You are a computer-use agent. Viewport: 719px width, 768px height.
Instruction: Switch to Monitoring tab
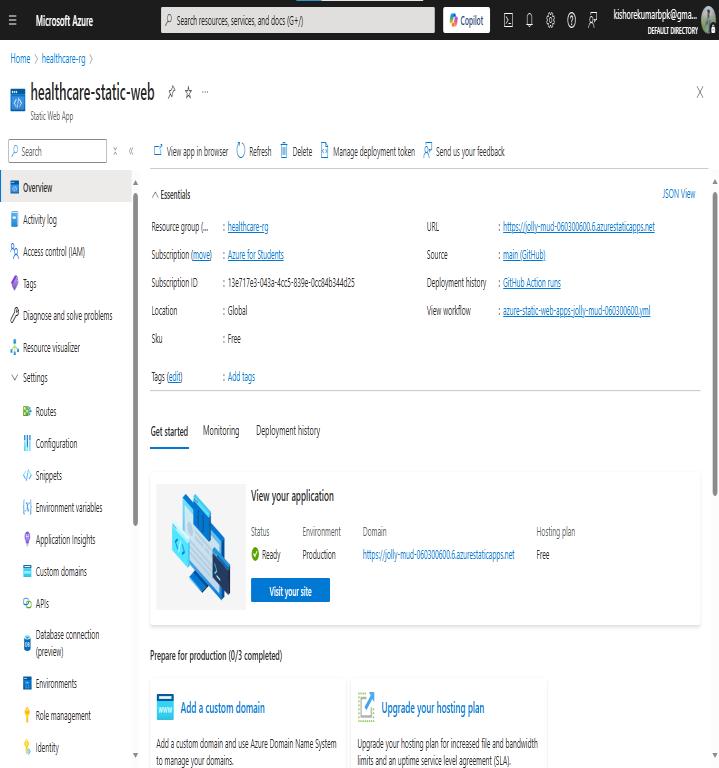221,431
